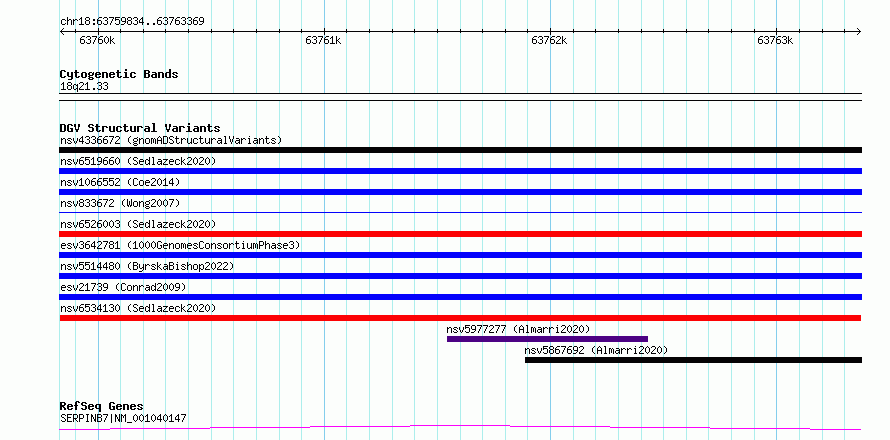Image resolution: width=890 pixels, height=440 pixels.
Task: Click the thin blue nsv833672 variant line
Action: (x=460, y=212)
